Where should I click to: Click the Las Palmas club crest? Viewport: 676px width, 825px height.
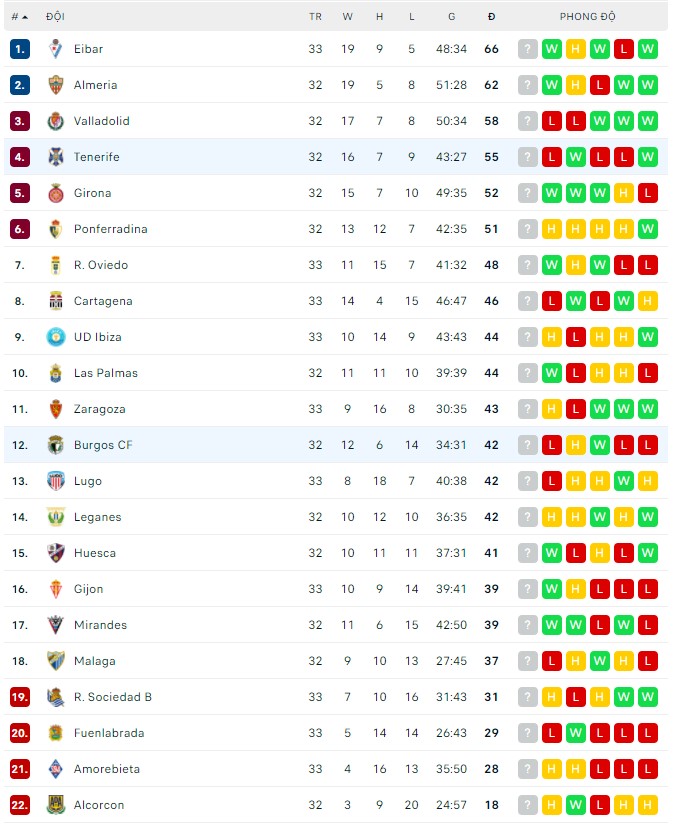tap(55, 373)
